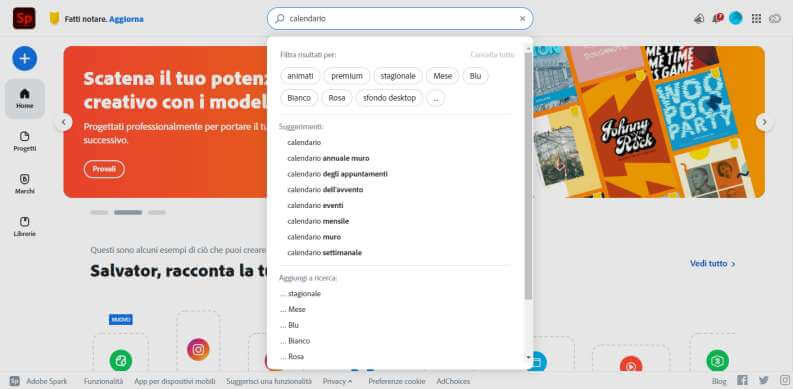The width and height of the screenshot is (793, 389).
Task: Toggle the sfondo desktop filter chip
Action: pos(389,98)
